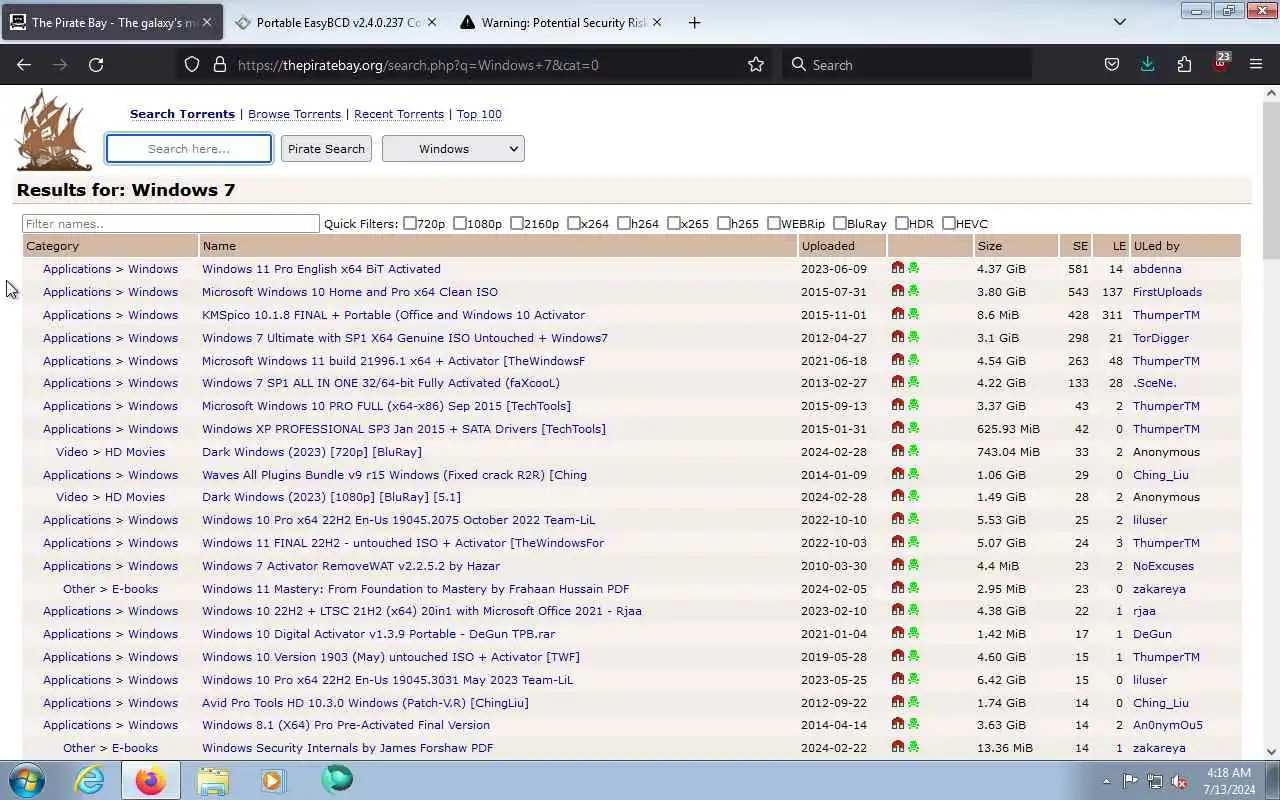Open the Save to Pocket icon
The image size is (1280, 800).
coord(1112,64)
